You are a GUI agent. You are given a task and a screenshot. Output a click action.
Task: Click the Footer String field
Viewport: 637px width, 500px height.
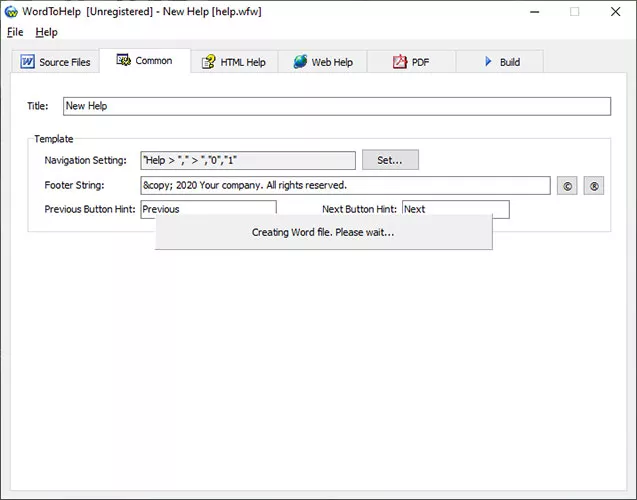point(345,186)
